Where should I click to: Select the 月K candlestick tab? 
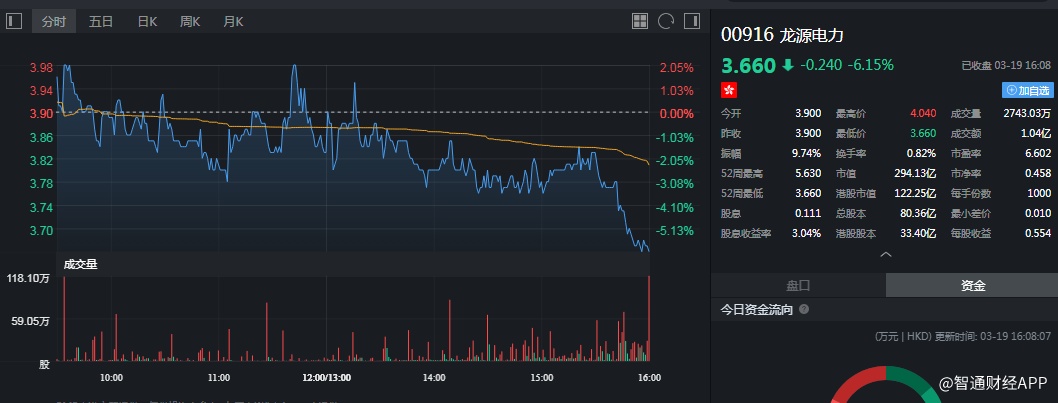coord(233,21)
